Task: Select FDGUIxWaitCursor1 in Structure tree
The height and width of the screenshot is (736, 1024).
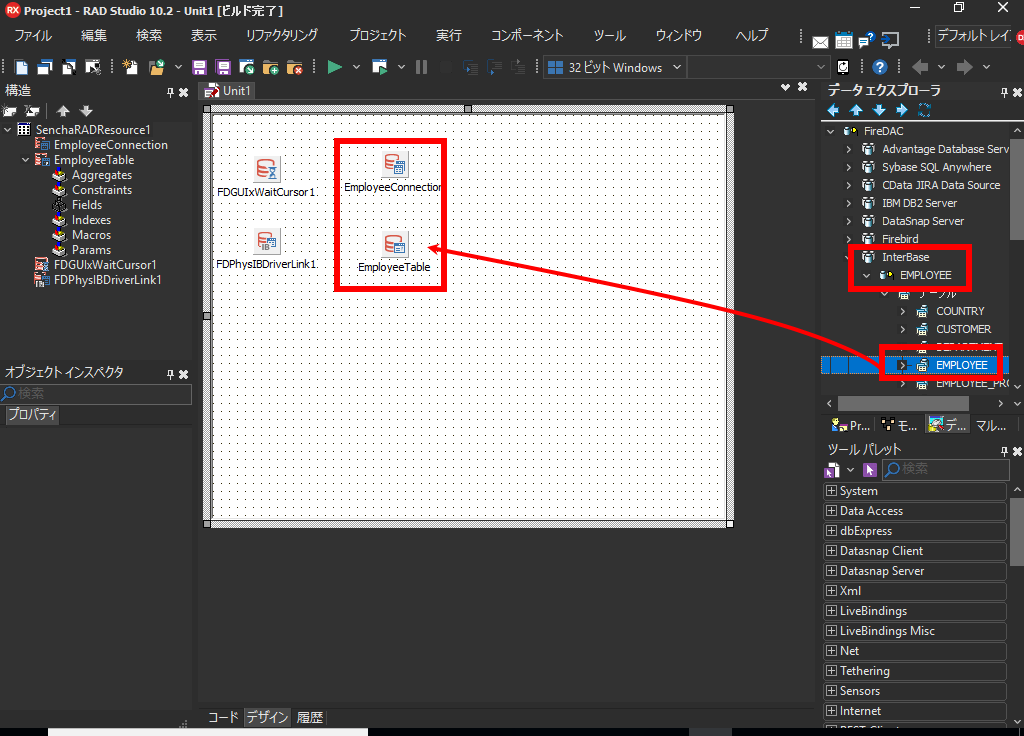Action: 105,265
